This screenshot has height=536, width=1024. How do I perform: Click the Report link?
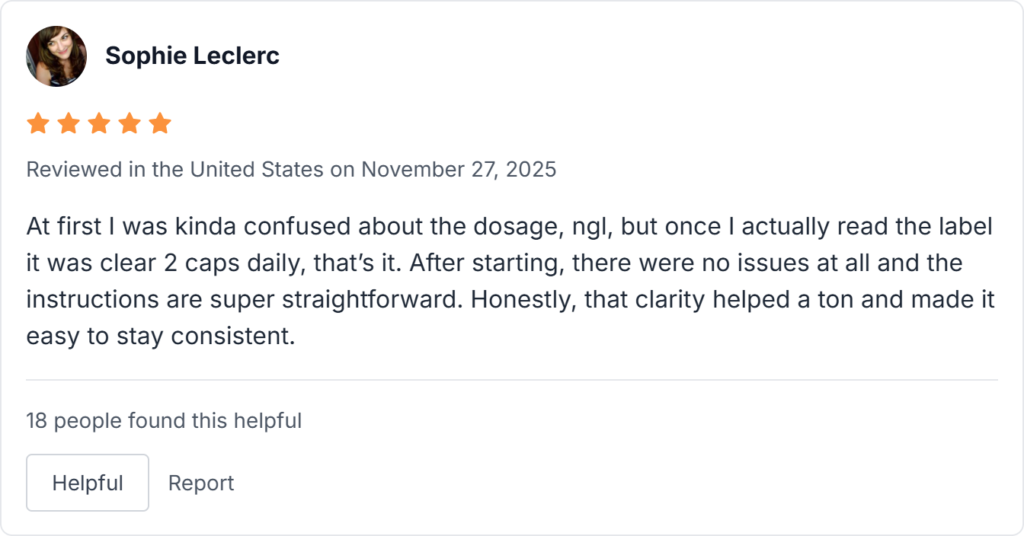tap(201, 483)
